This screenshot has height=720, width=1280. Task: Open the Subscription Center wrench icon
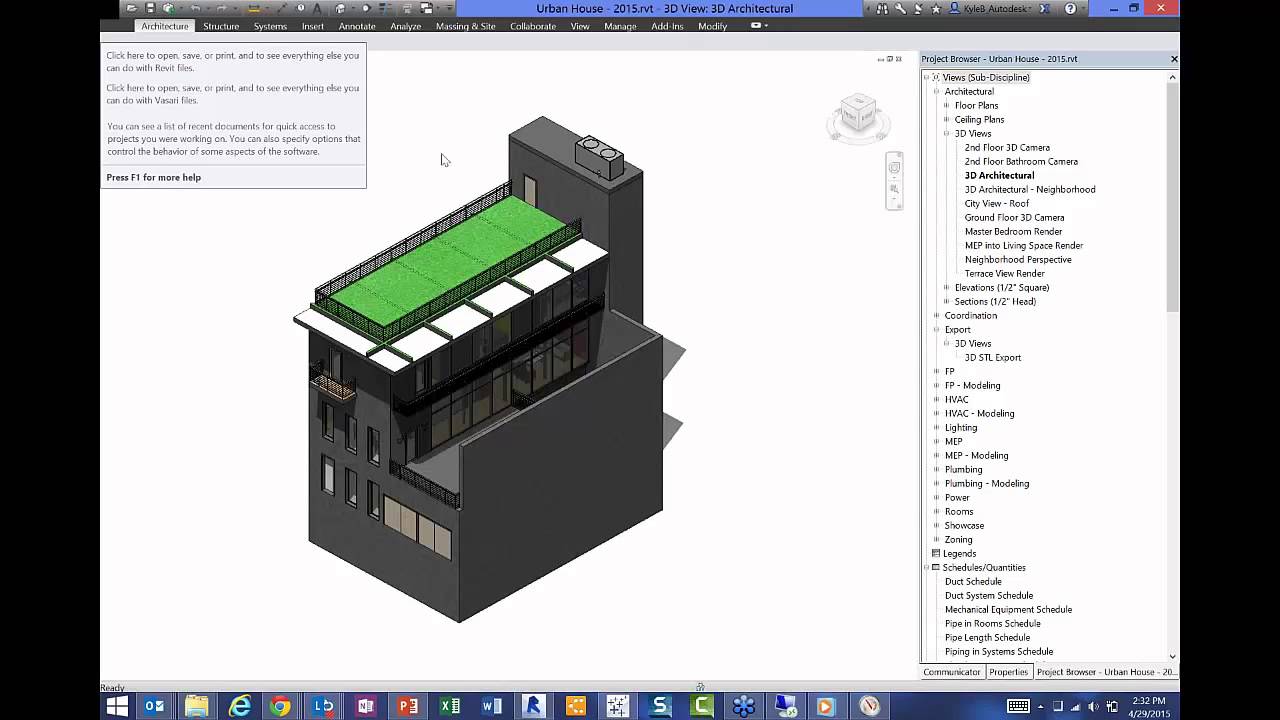pyautogui.click(x=900, y=8)
